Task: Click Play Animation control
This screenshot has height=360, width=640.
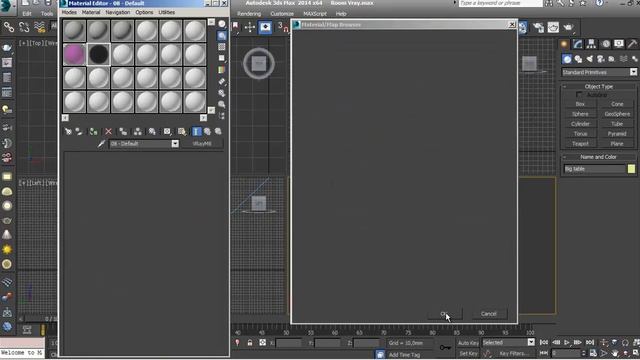Action: (567, 342)
